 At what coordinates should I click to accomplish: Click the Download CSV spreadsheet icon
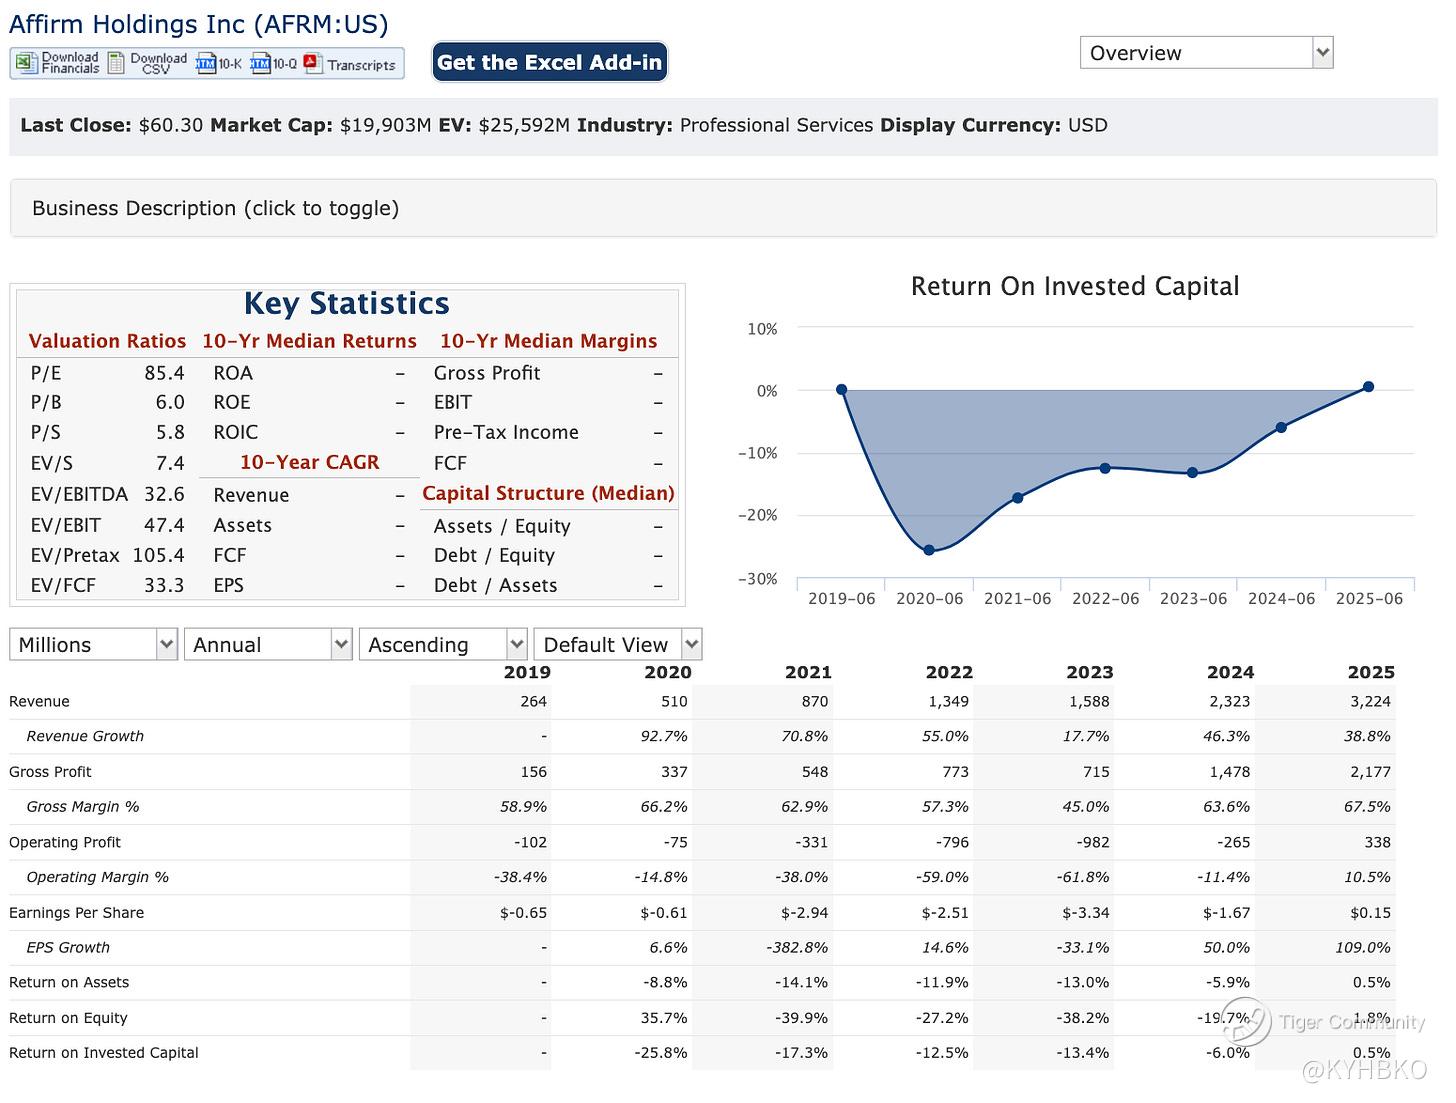pyautogui.click(x=117, y=63)
